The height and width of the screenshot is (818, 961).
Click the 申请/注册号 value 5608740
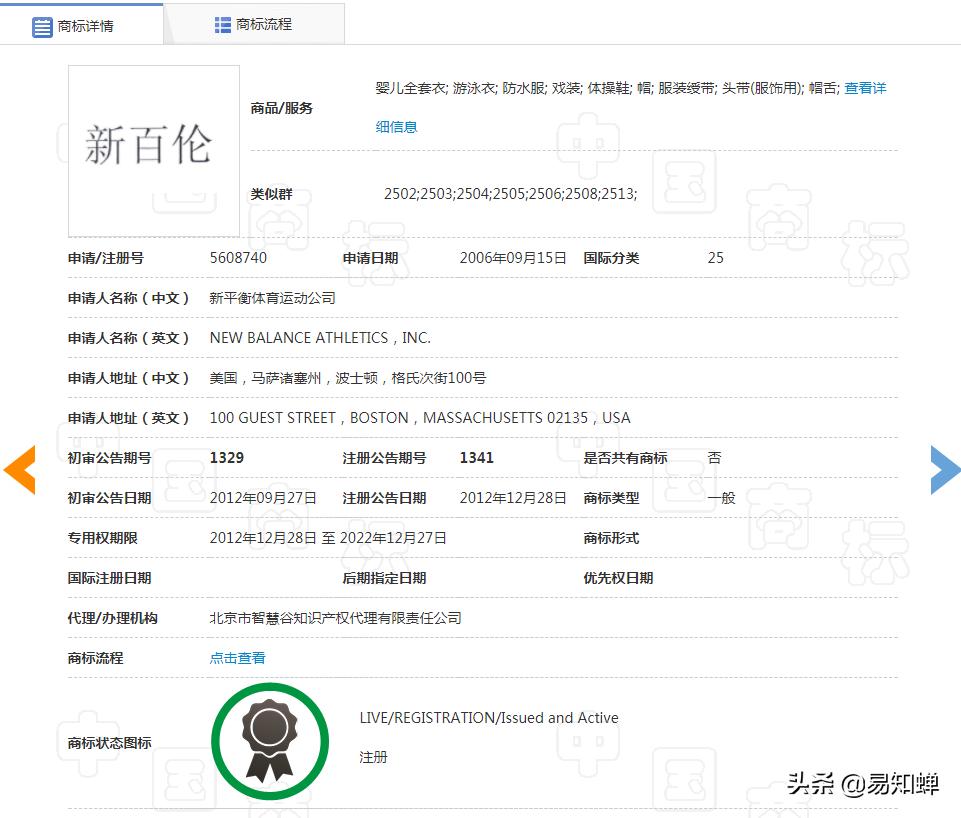point(237,257)
